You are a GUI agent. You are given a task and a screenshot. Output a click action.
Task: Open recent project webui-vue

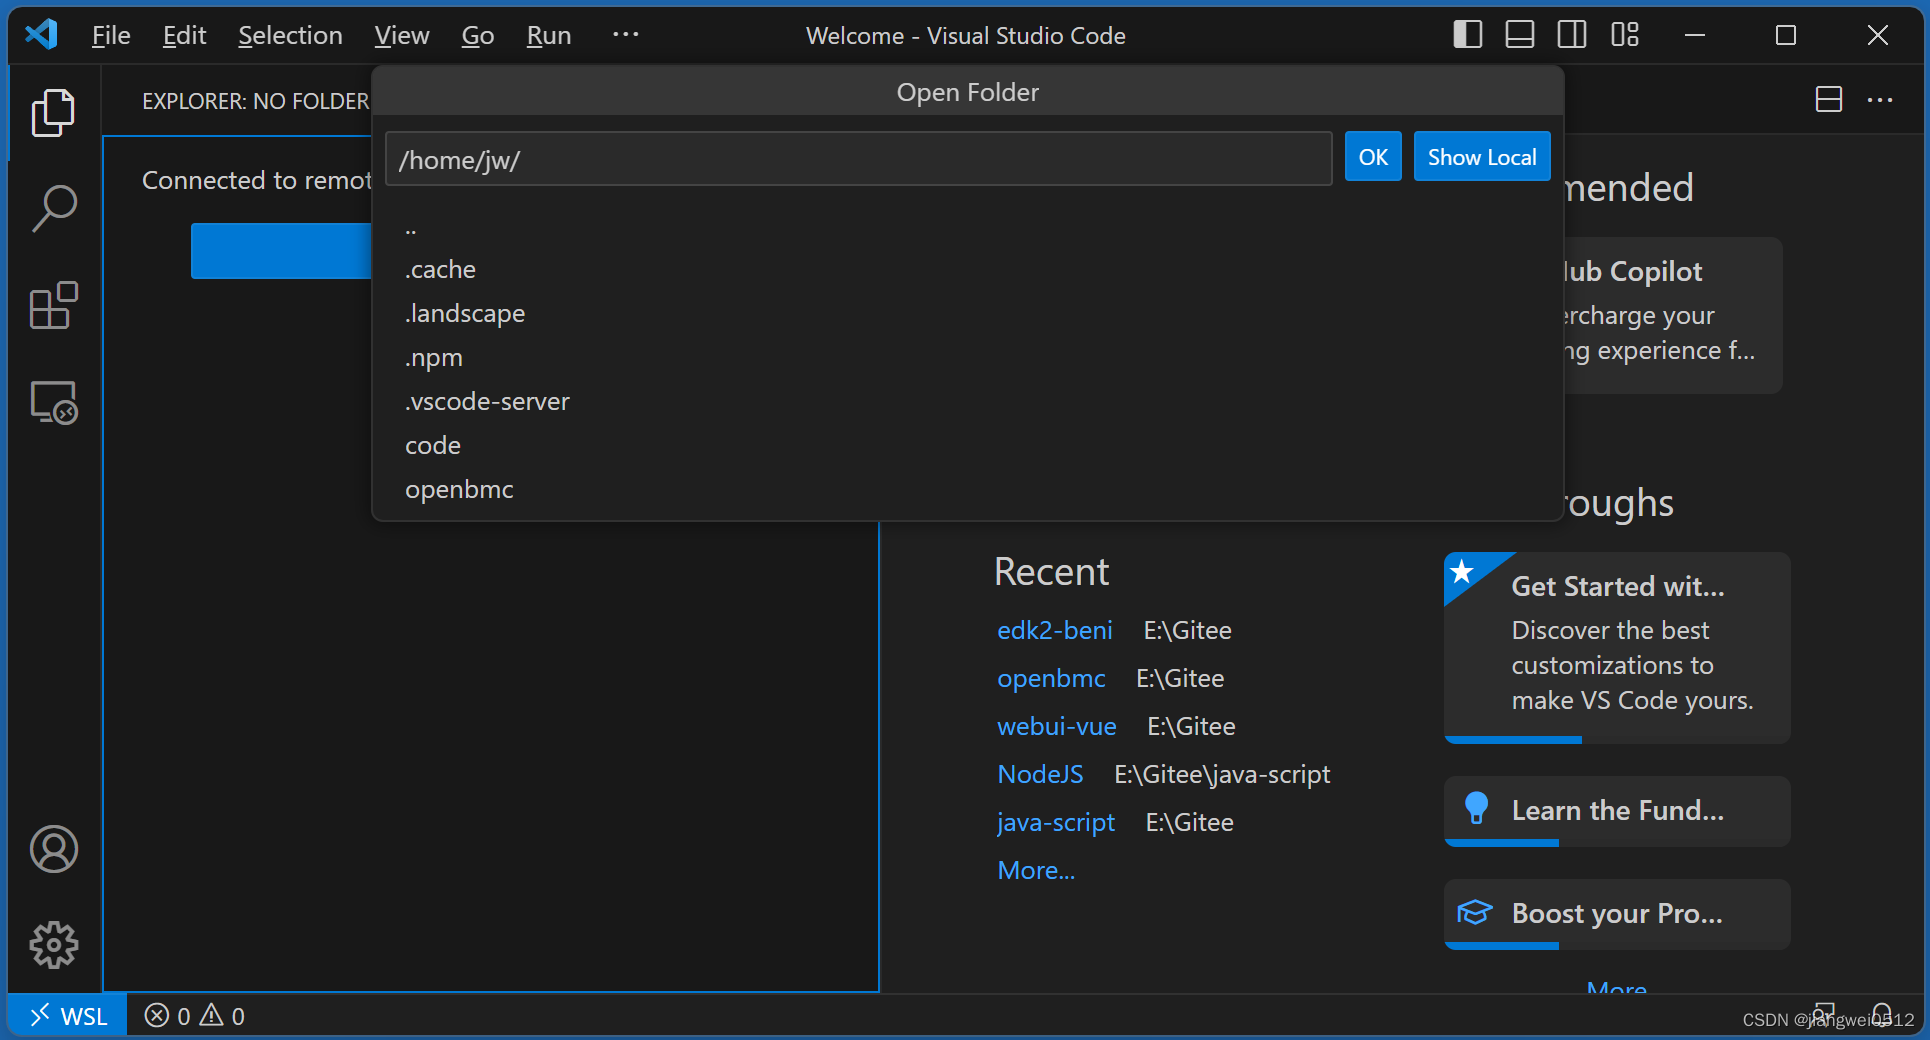point(1056,726)
